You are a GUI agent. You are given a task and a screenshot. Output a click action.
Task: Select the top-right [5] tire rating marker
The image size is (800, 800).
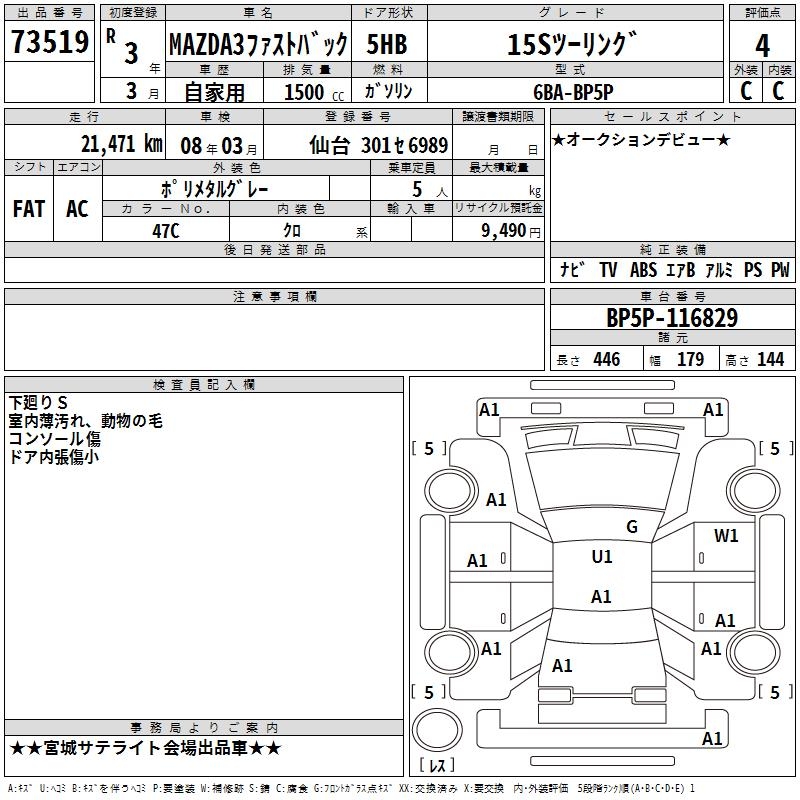(x=775, y=449)
